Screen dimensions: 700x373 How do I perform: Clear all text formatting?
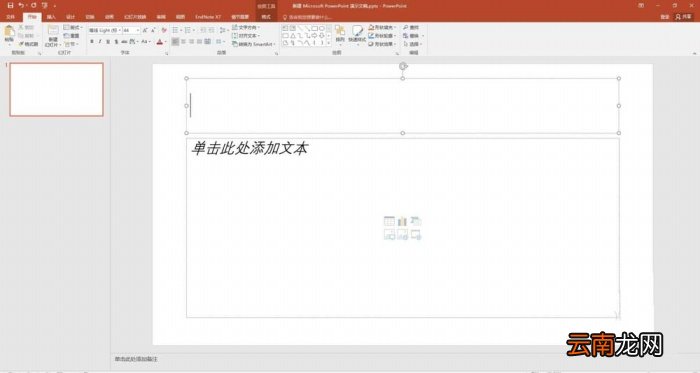tap(164, 30)
